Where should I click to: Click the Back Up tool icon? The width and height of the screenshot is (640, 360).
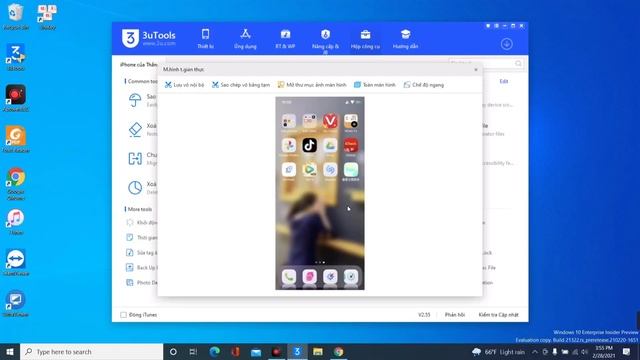click(x=130, y=267)
